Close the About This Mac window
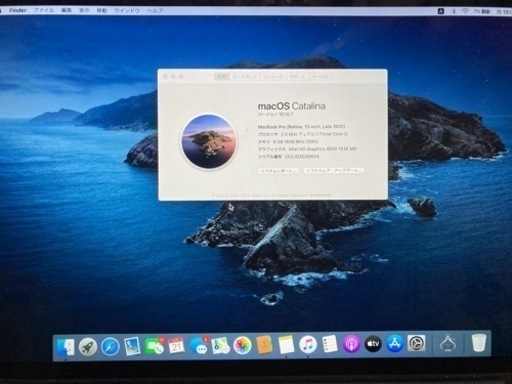The image size is (512, 384). point(165,77)
